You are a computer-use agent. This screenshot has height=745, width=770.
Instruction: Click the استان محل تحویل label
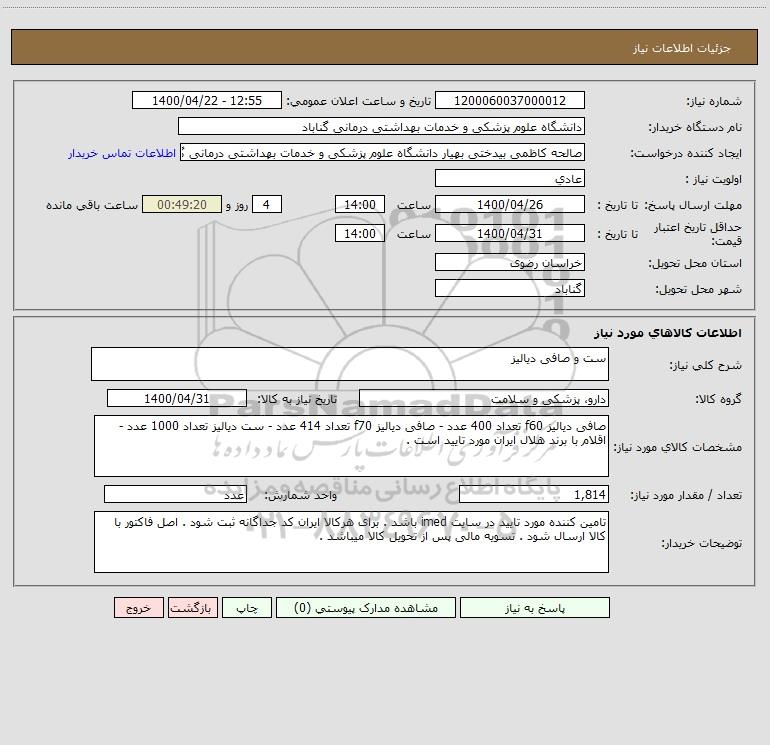[695, 263]
